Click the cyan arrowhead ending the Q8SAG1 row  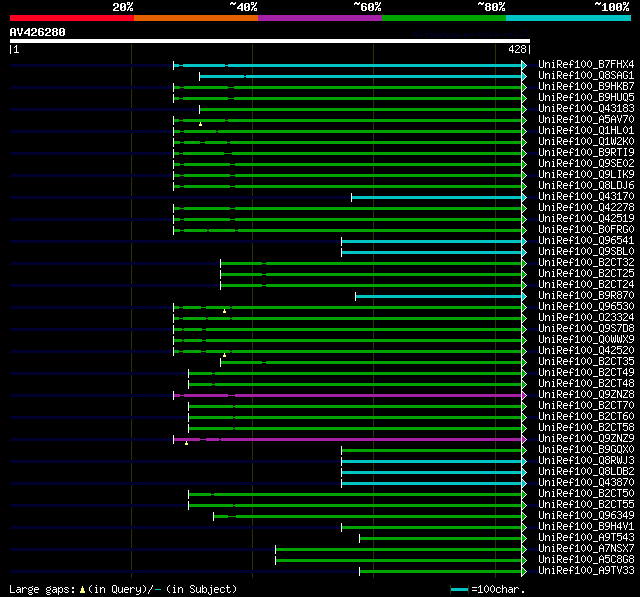[524, 76]
